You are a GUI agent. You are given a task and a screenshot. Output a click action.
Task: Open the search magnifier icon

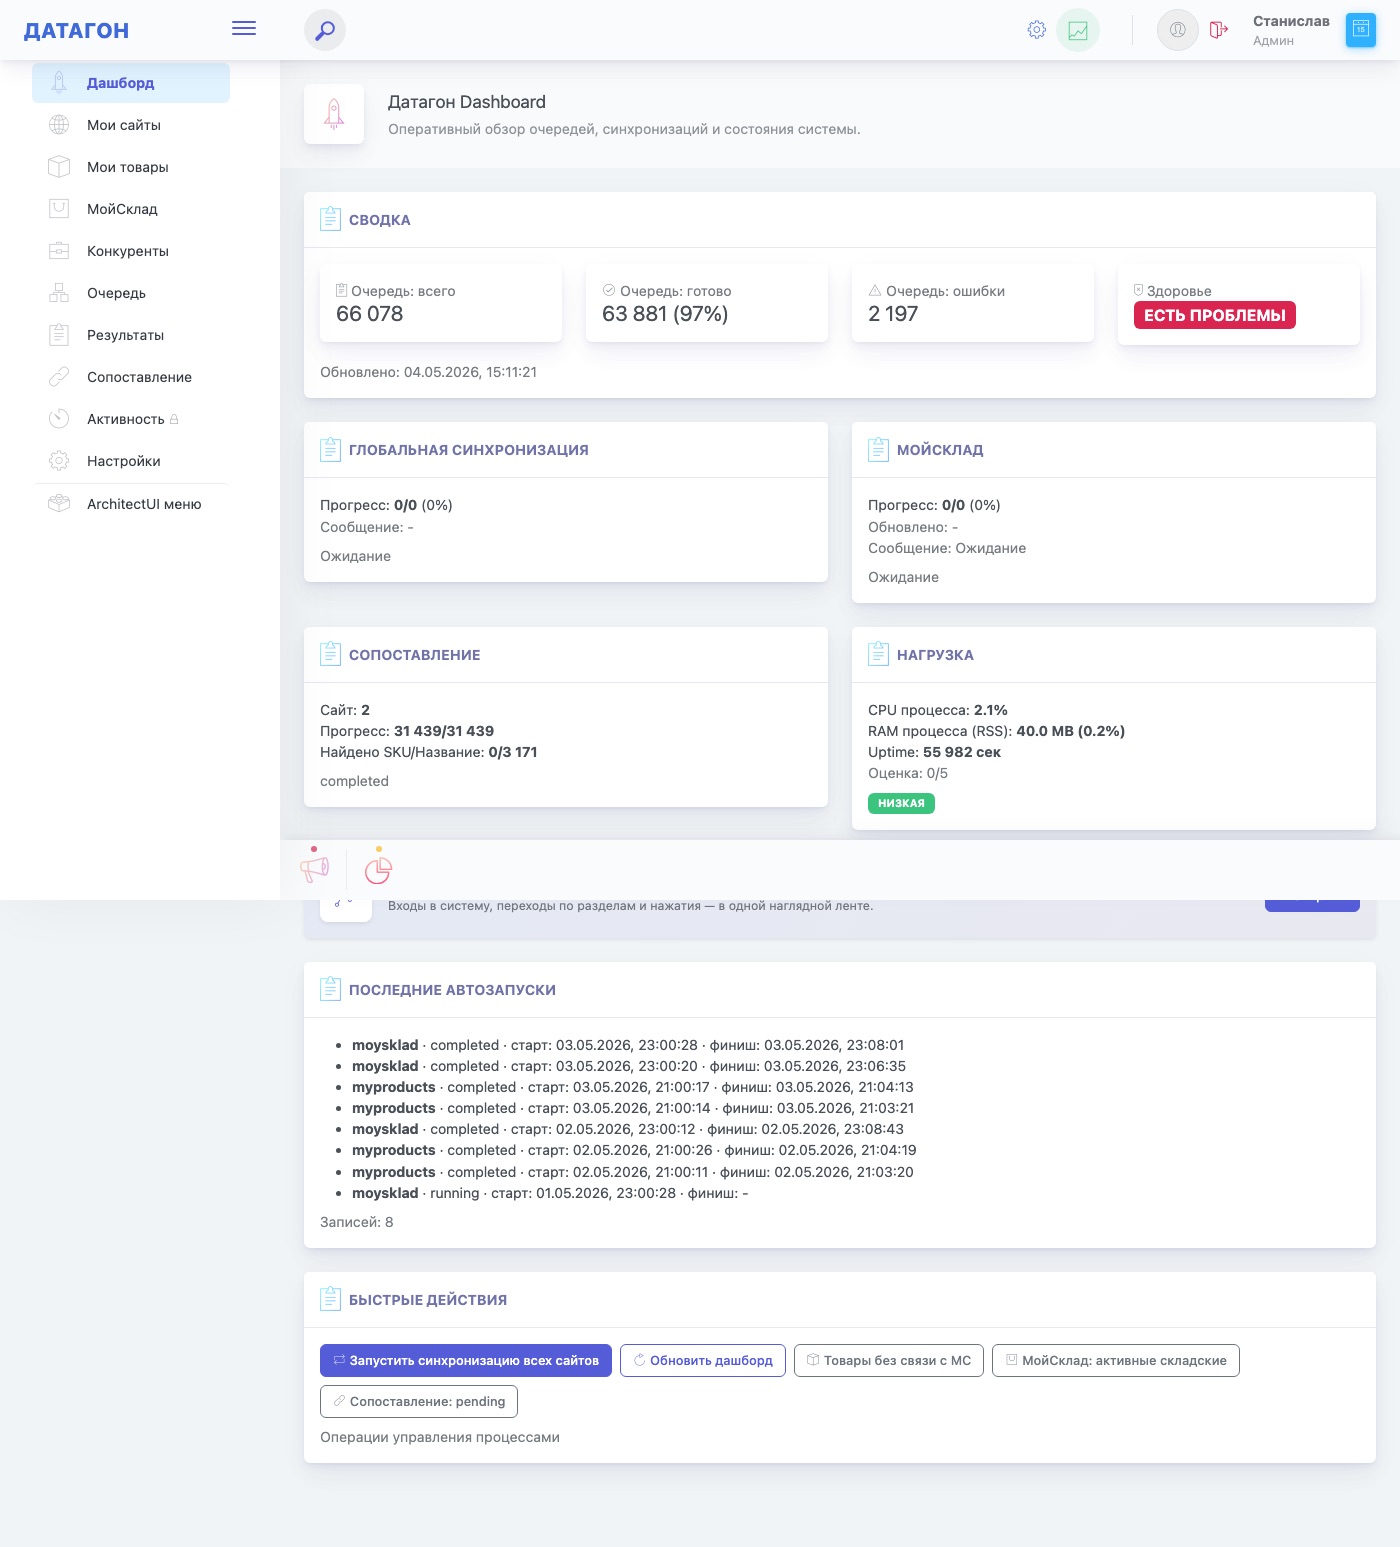(325, 30)
